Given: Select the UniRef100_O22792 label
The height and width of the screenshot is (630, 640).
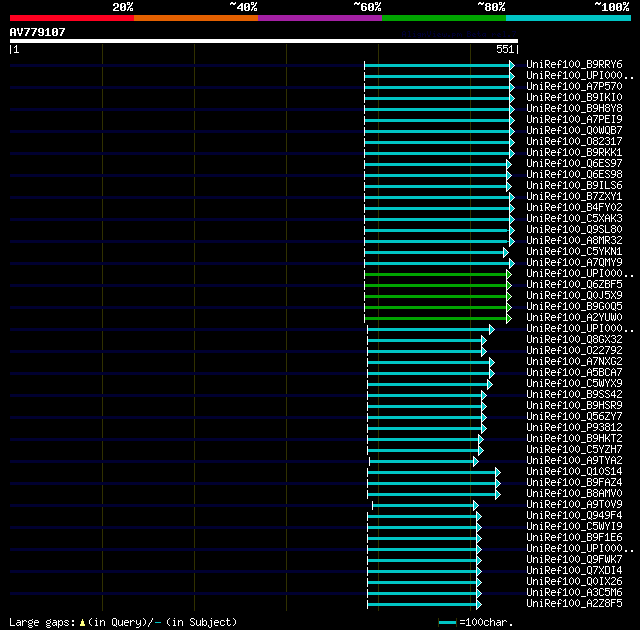Looking at the screenshot, I should pyautogui.click(x=574, y=351).
